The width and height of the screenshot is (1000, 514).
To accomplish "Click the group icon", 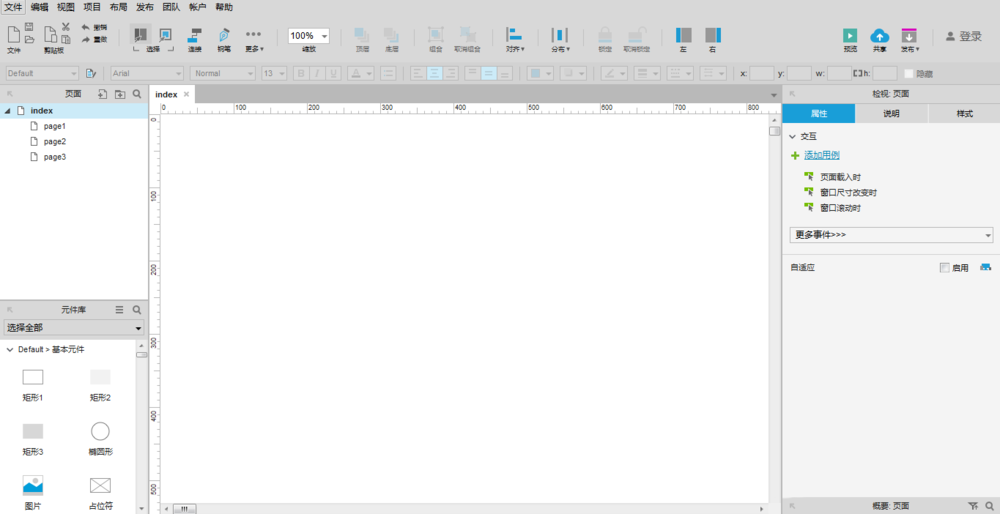I will [x=436, y=35].
